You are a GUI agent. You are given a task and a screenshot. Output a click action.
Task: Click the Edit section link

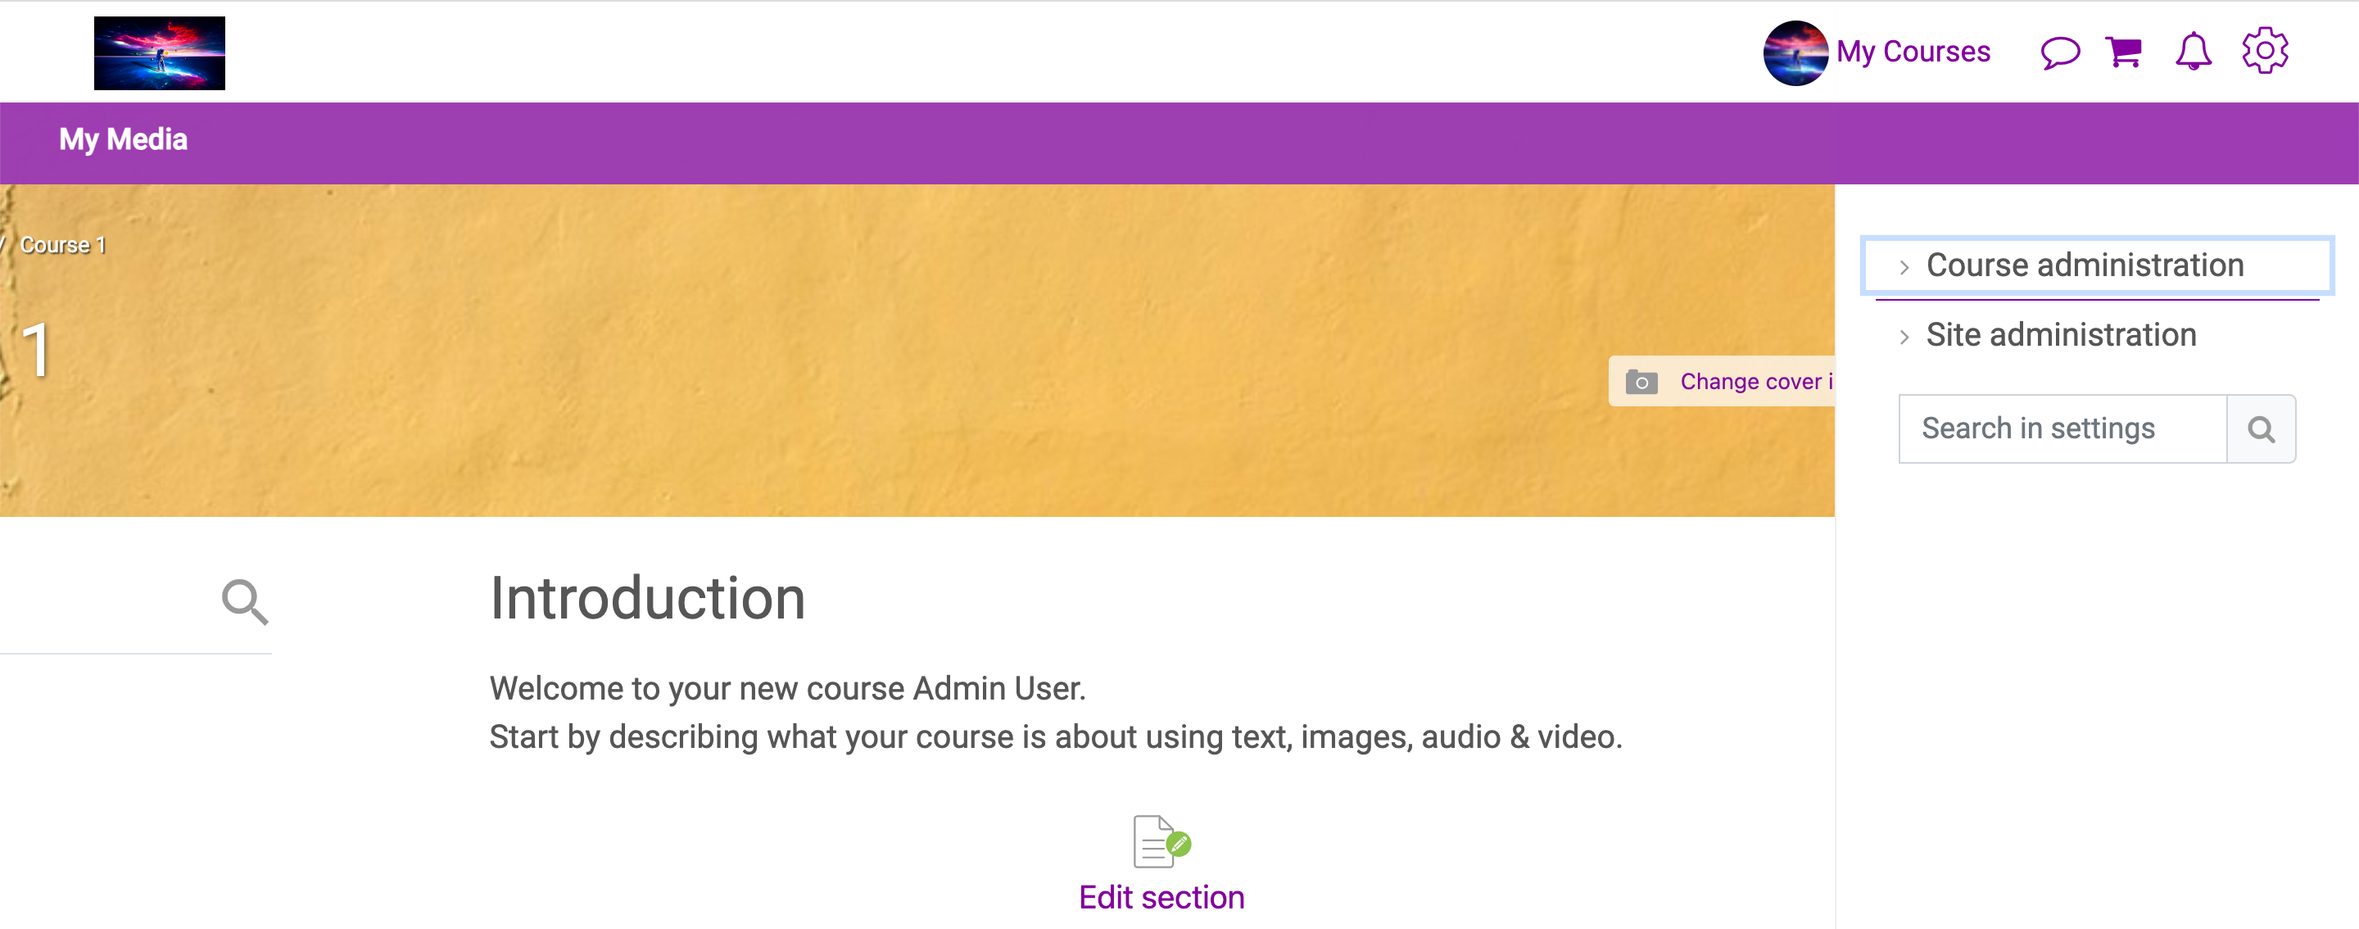[x=1161, y=897]
